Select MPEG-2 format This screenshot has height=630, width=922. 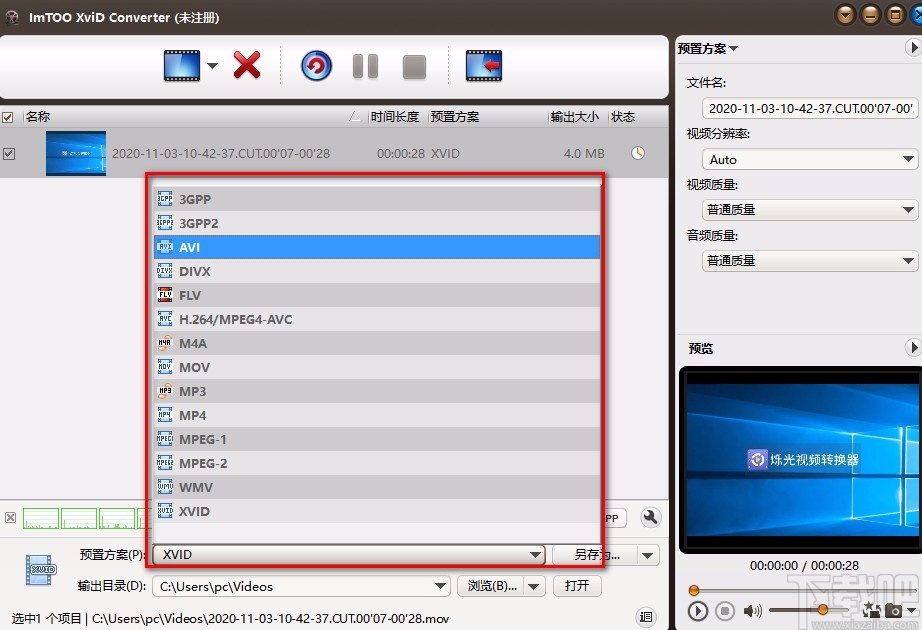377,463
